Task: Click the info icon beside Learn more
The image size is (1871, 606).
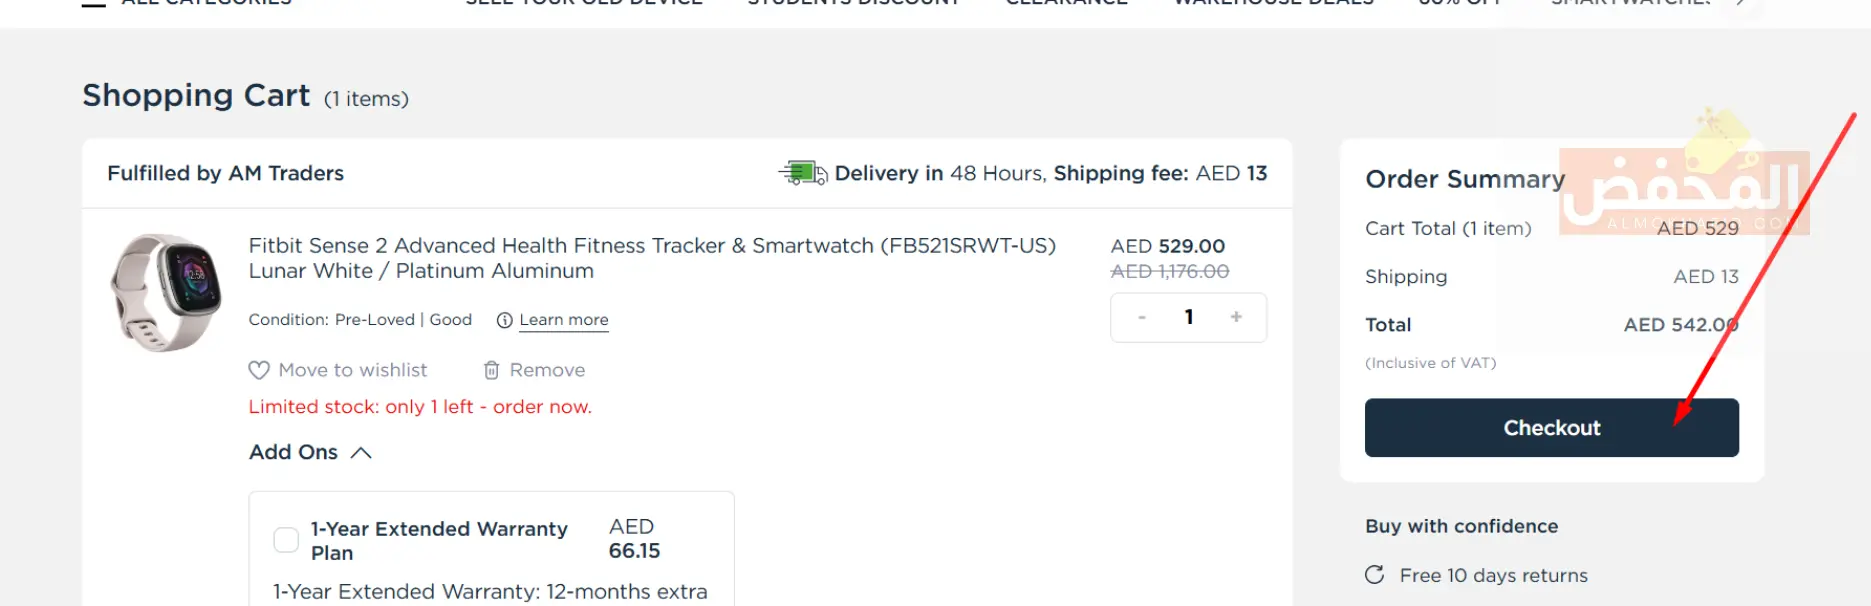Action: tap(505, 320)
